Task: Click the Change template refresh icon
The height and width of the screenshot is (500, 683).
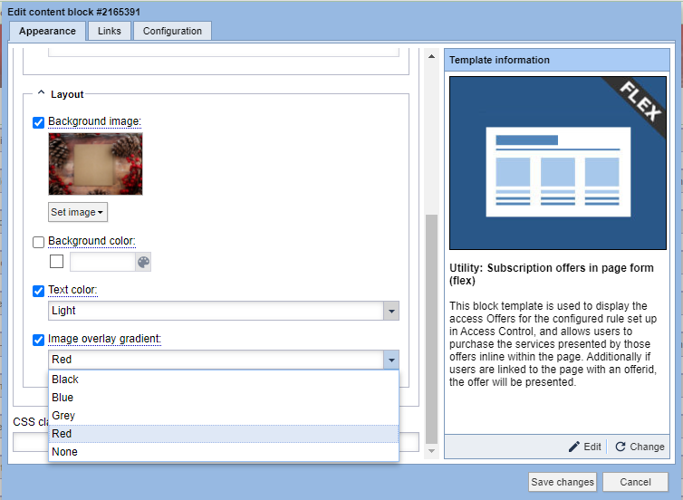Action: [620, 447]
